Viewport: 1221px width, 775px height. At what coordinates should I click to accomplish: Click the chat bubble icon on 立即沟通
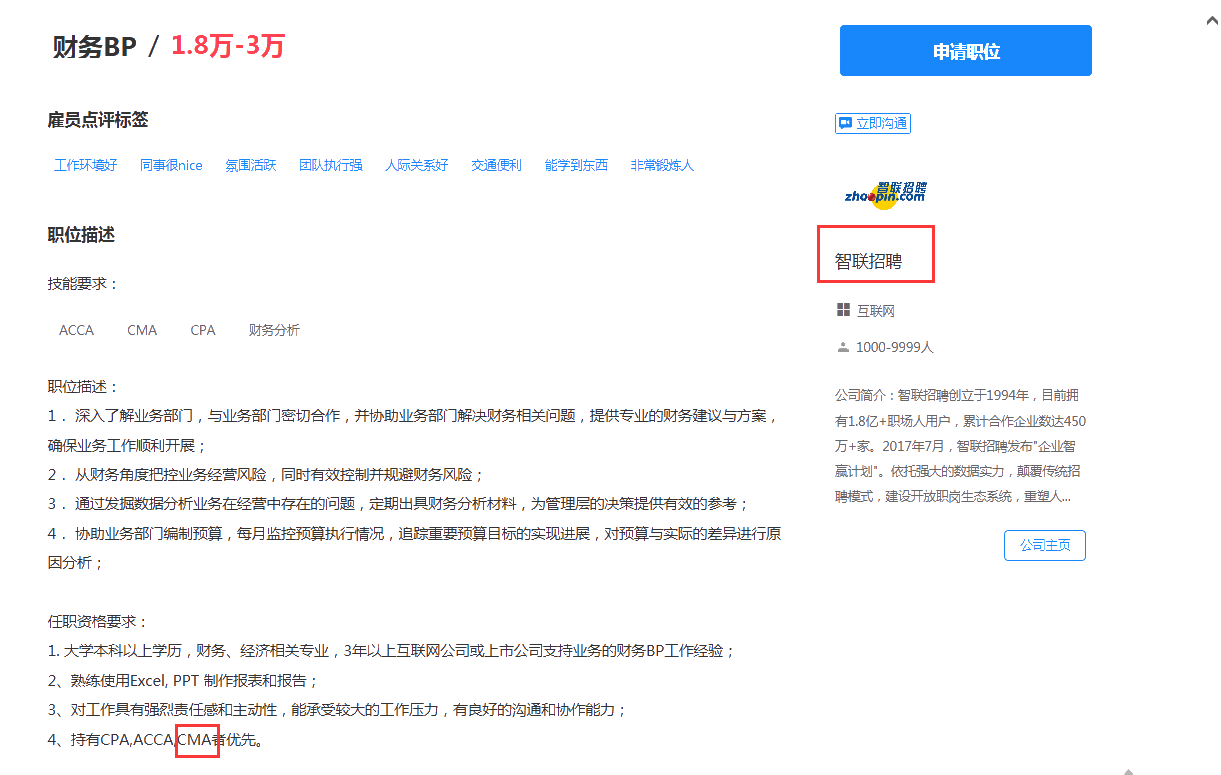coord(843,122)
